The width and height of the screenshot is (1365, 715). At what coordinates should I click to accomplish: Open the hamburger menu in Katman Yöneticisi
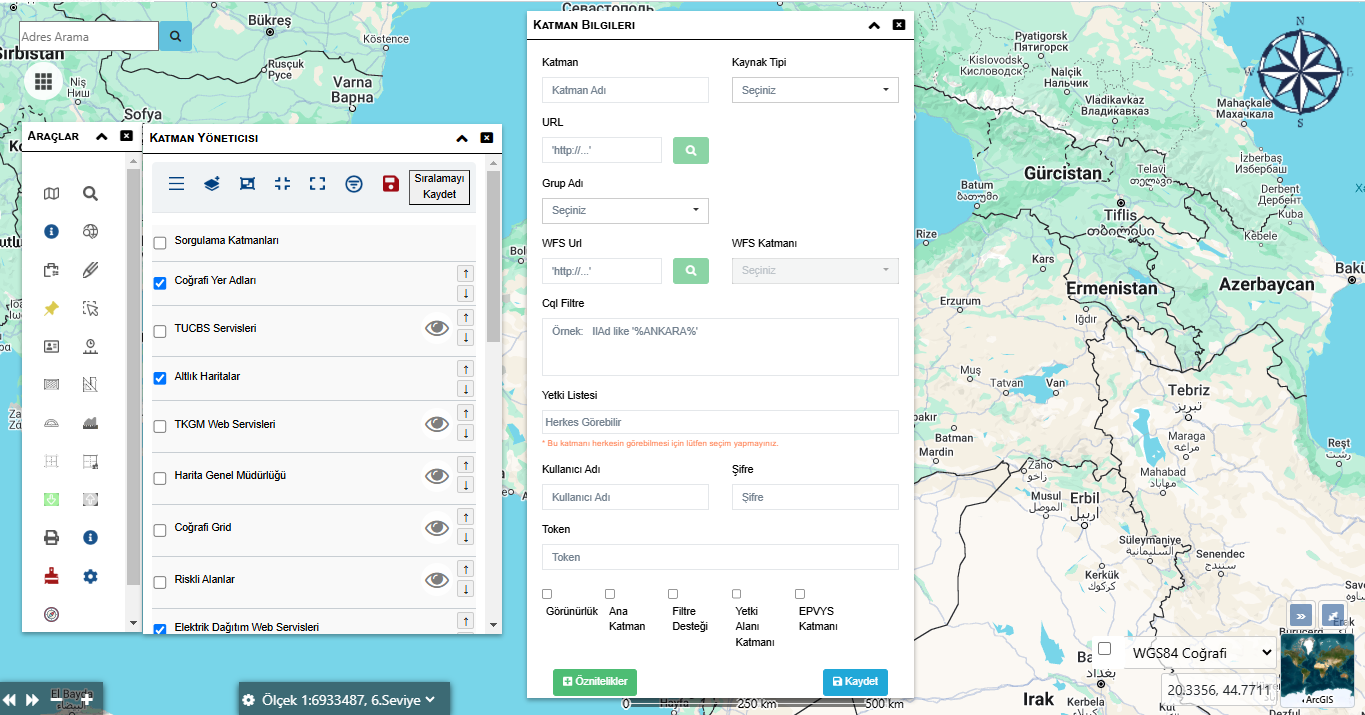[176, 184]
